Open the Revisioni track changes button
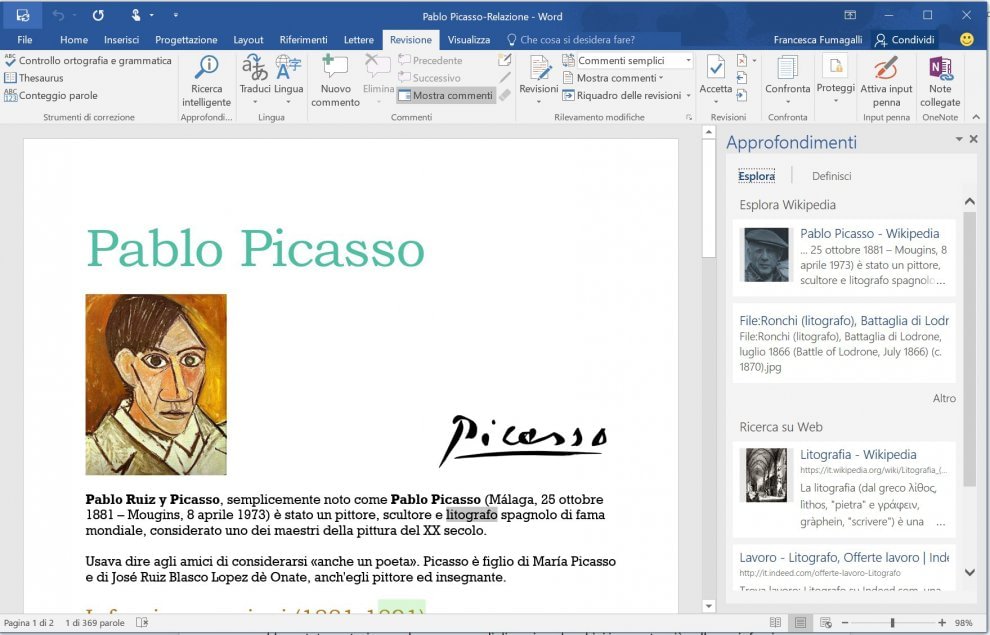This screenshot has height=635, width=990. coord(539,80)
